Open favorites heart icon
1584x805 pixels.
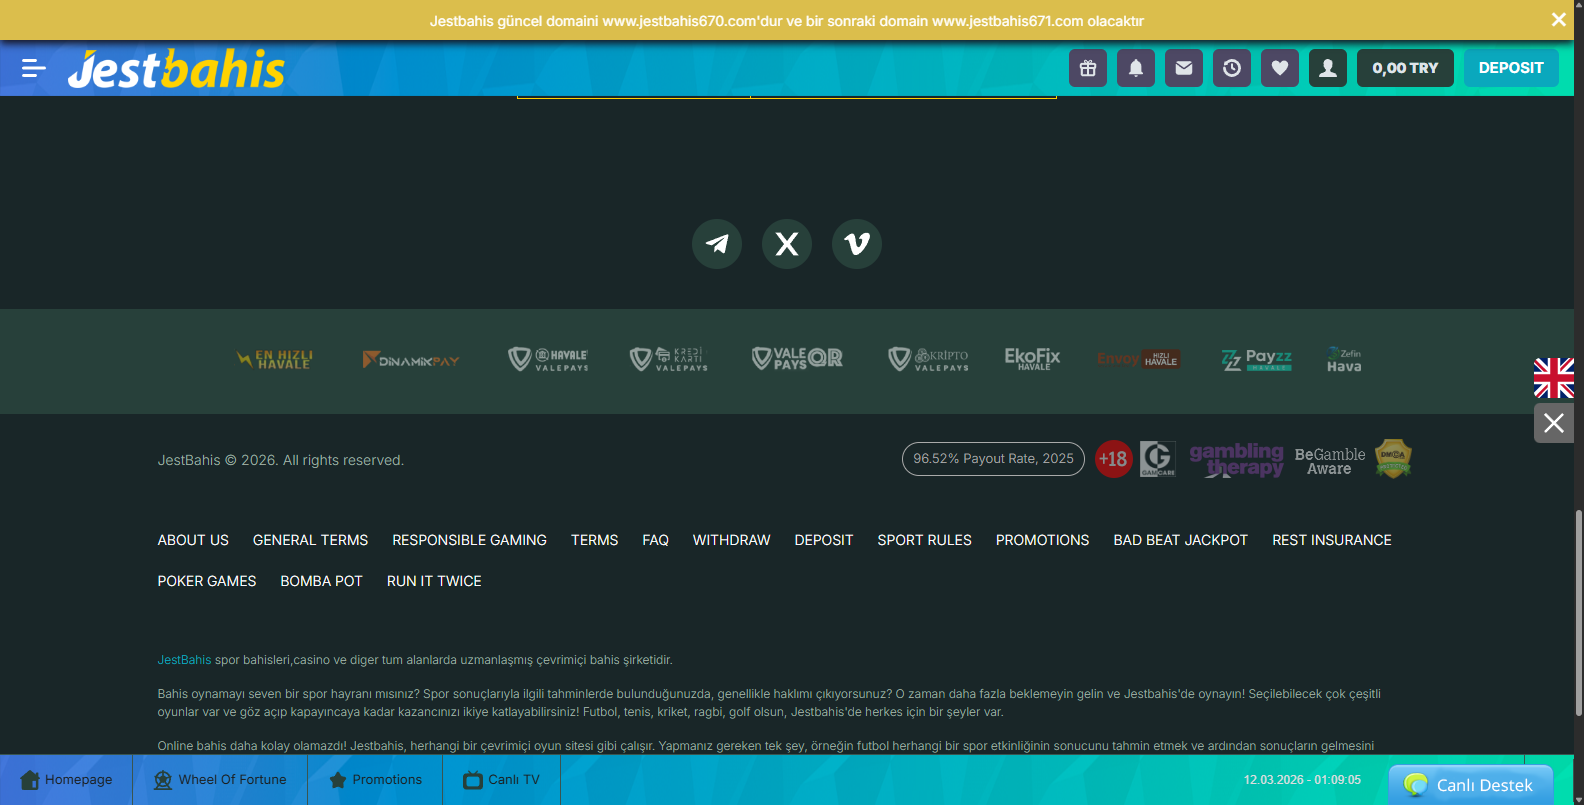(x=1280, y=68)
